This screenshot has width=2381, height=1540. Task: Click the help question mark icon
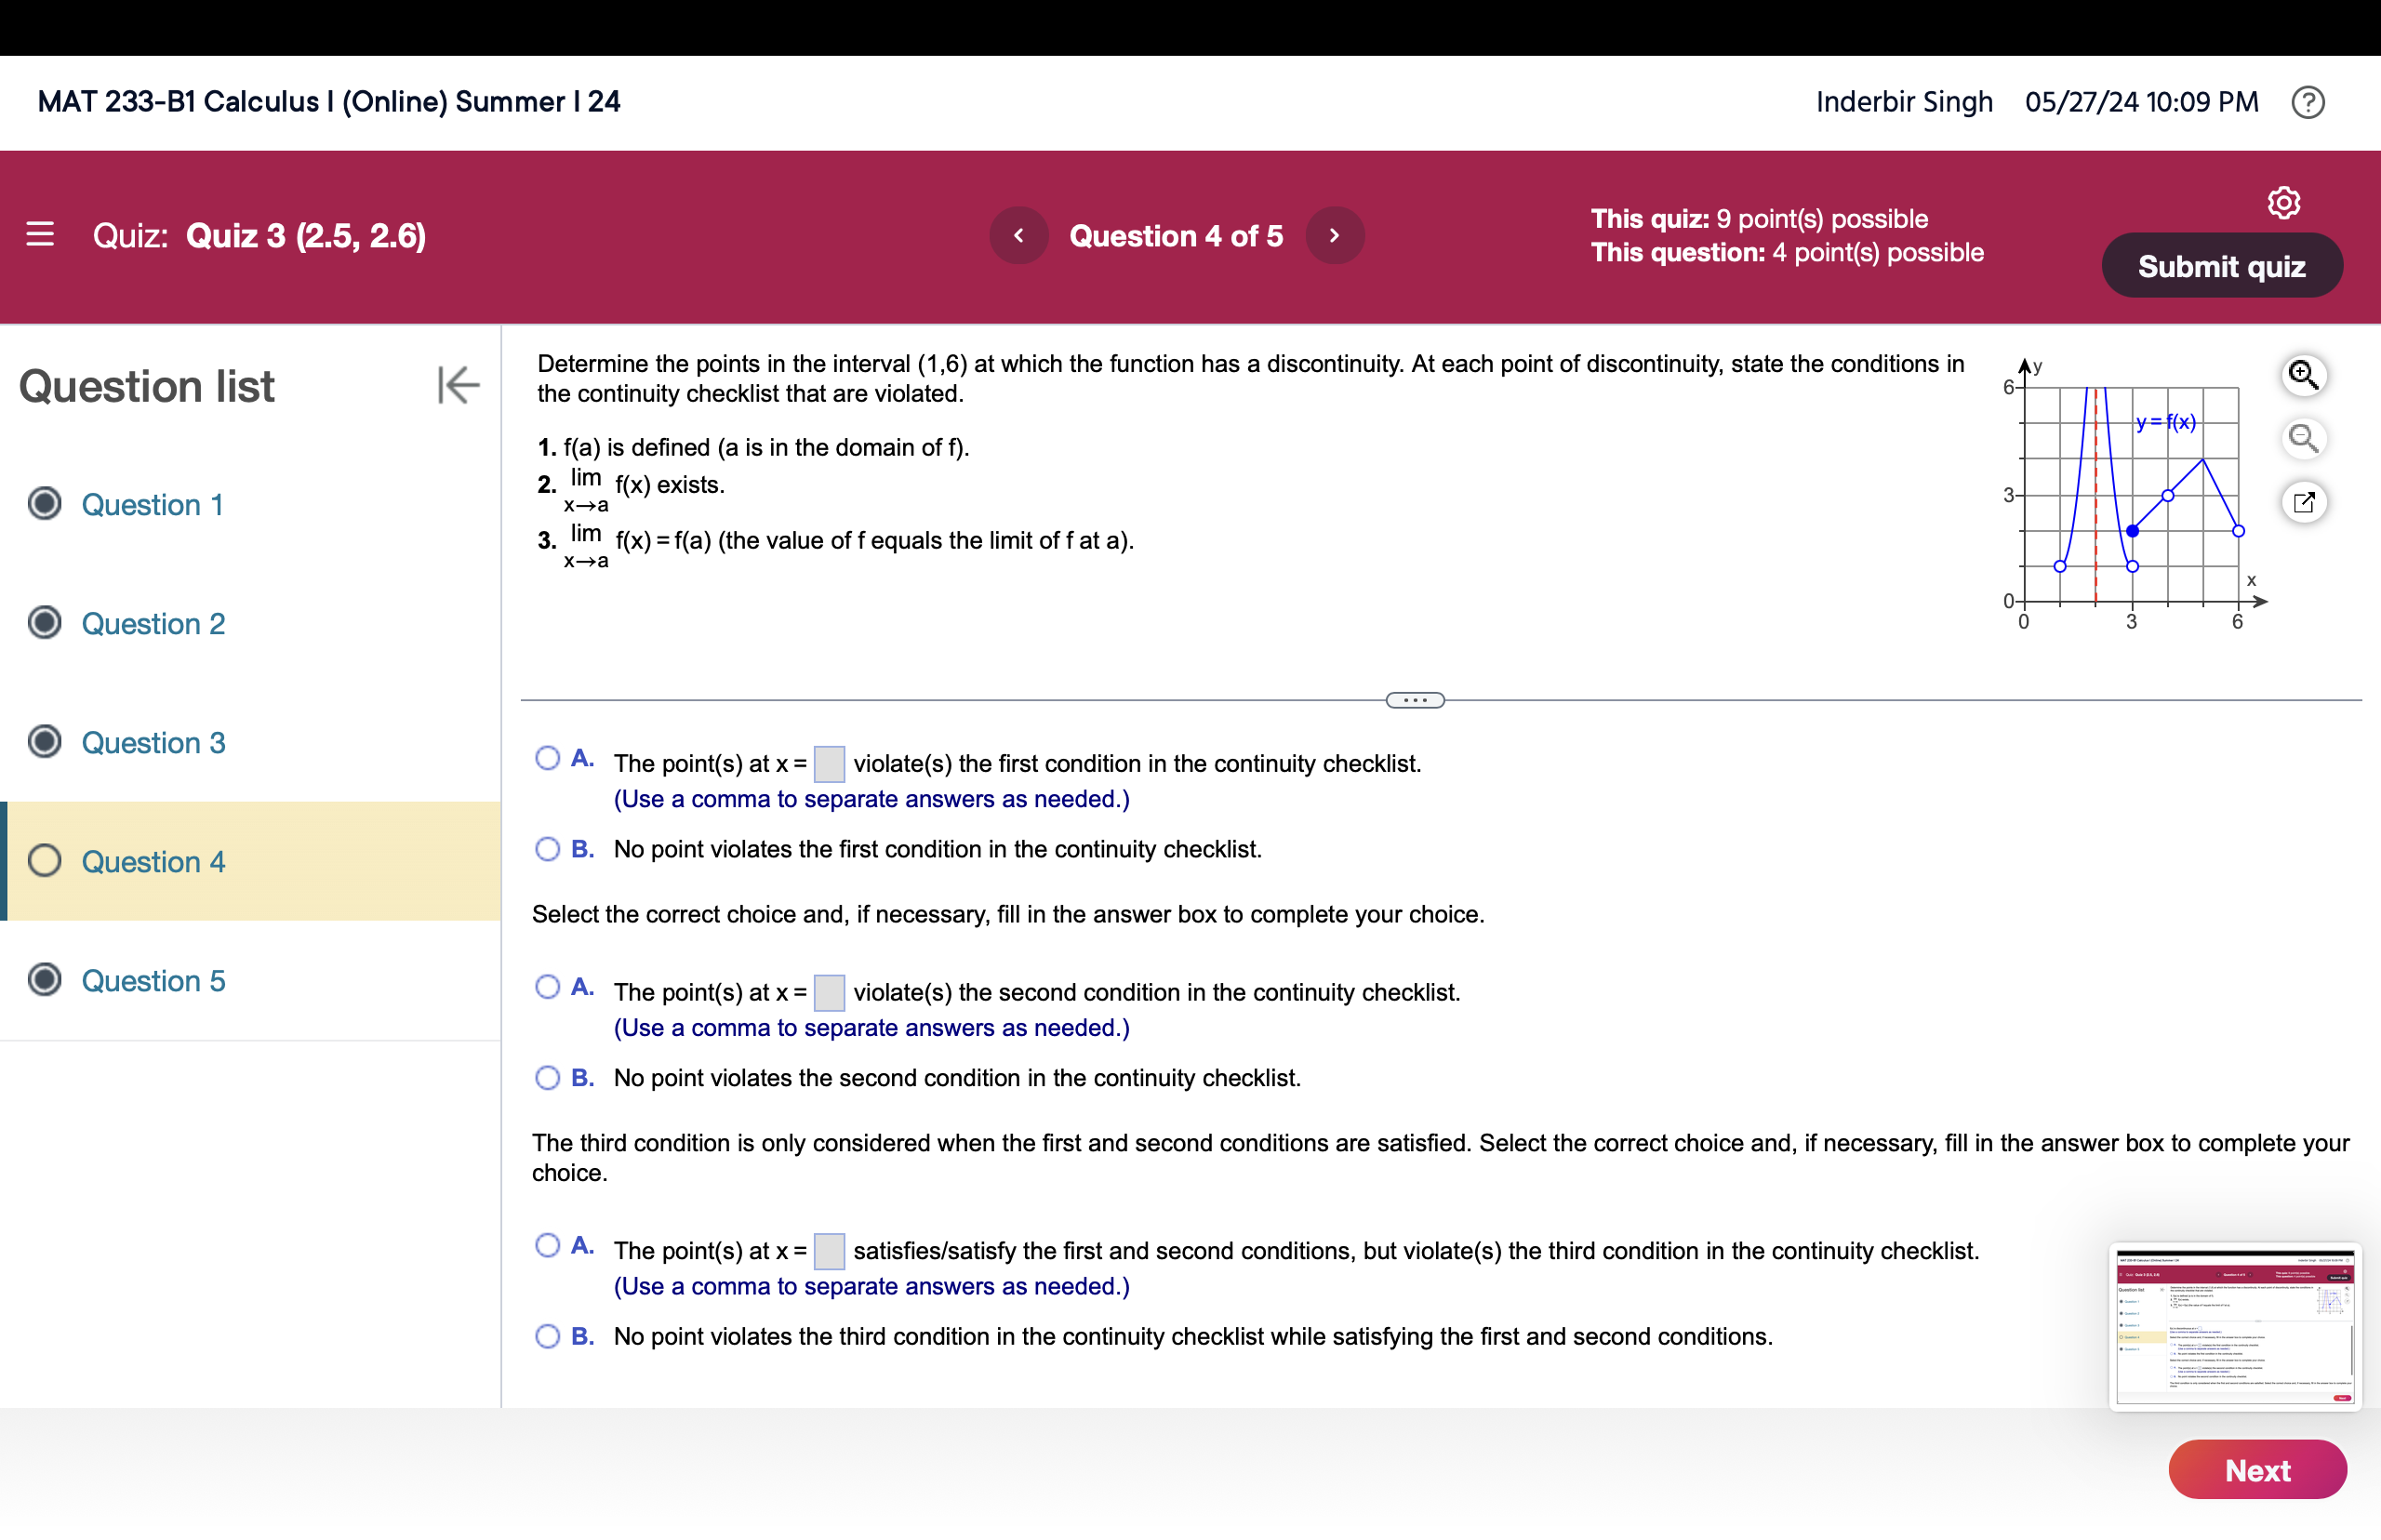[2308, 101]
